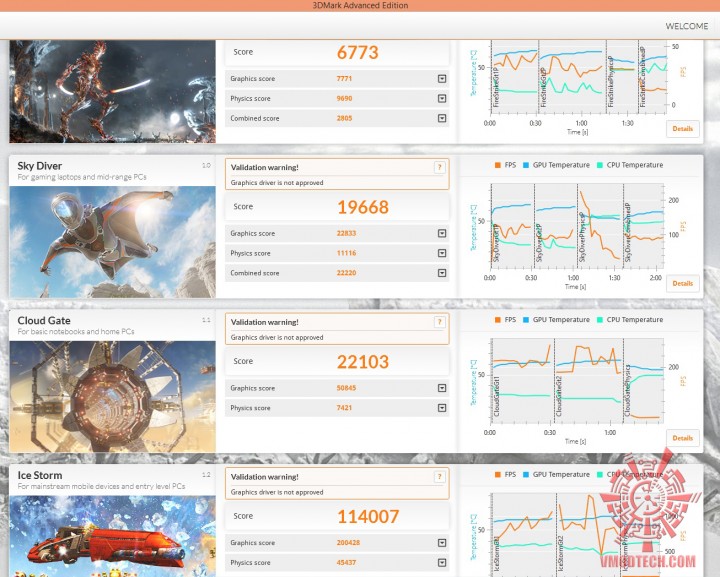
Task: Click Sky Diver 'Graphics driver is not approved' text
Action: 277,183
